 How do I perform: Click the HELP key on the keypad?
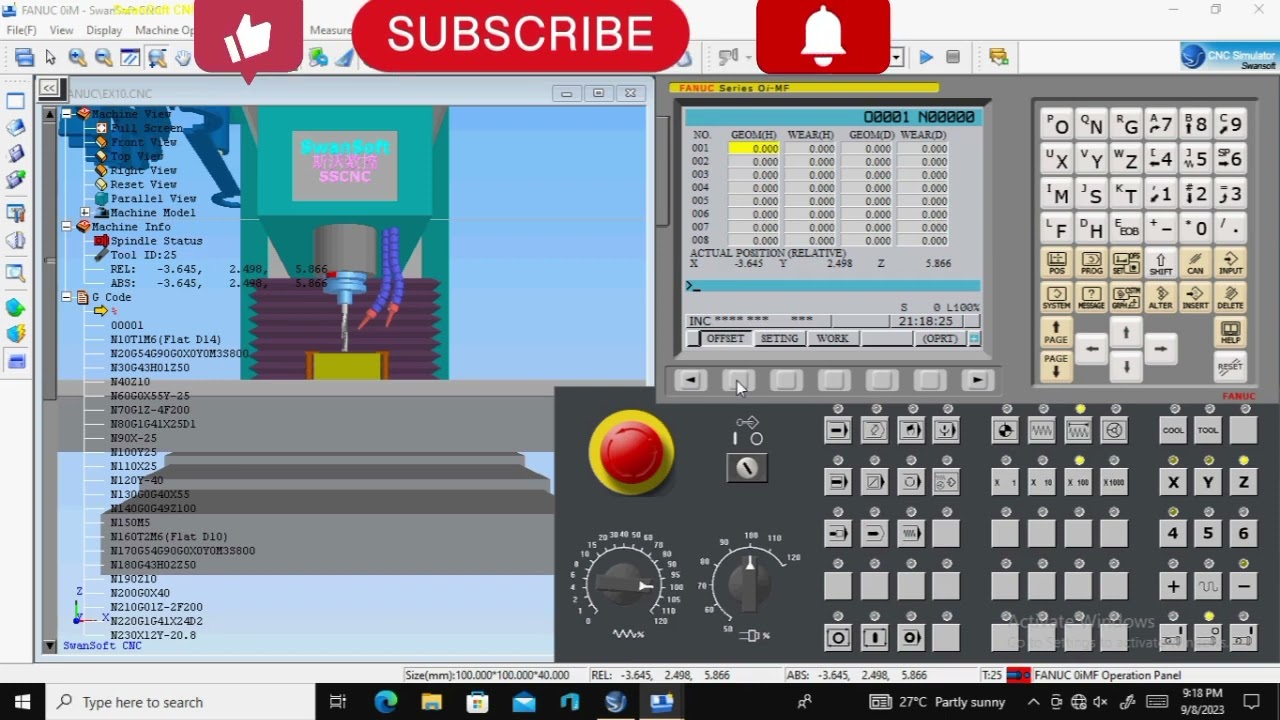coord(1230,332)
